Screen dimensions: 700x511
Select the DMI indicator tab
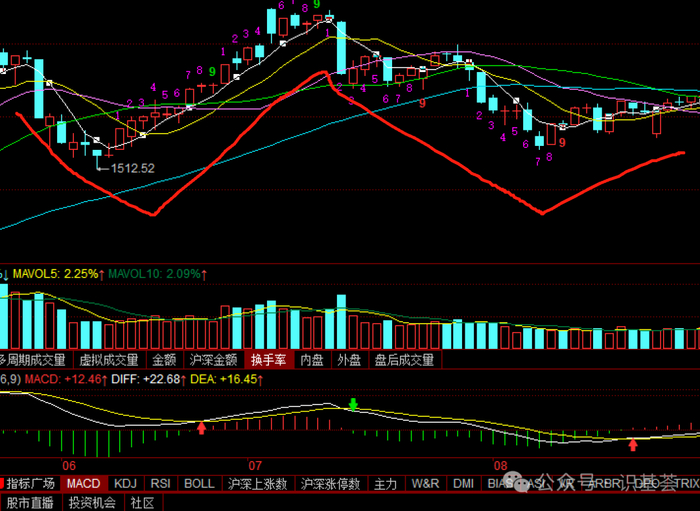(x=463, y=484)
